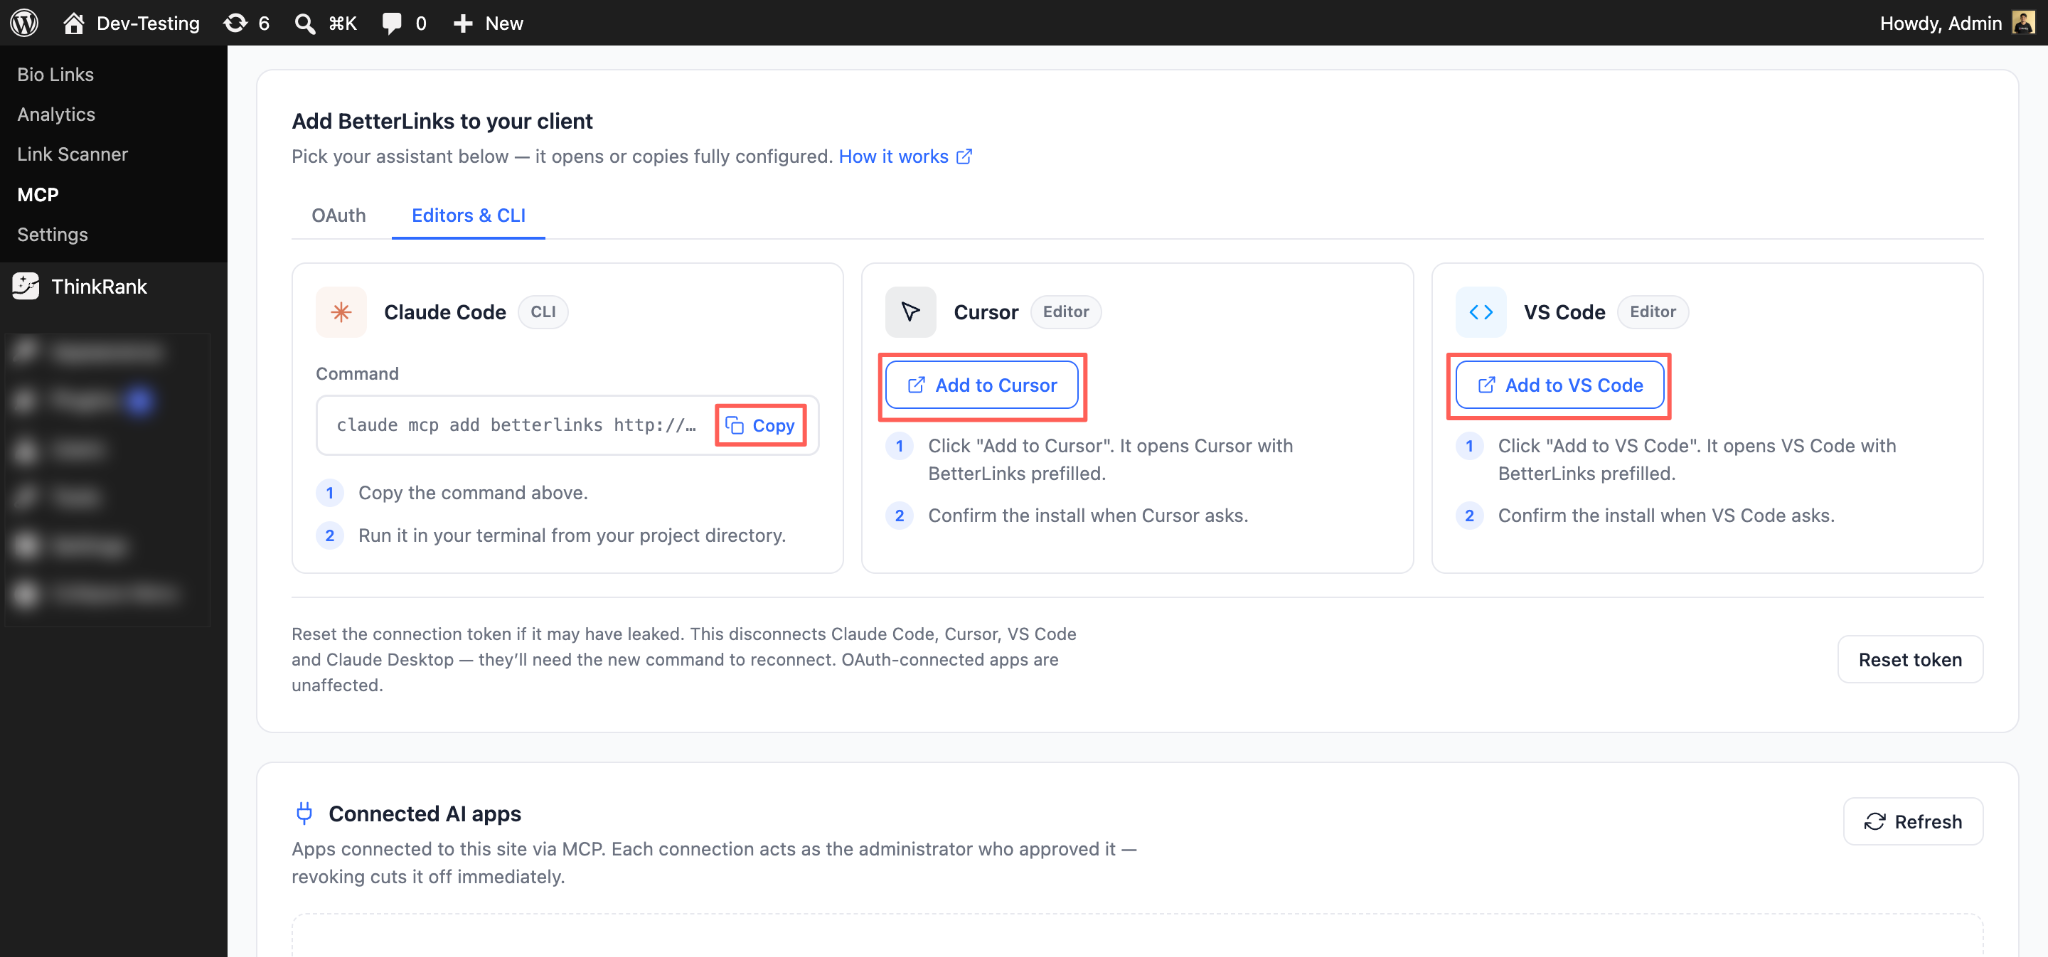Click the Editor badge beside VS Code
The height and width of the screenshot is (957, 2048).
coord(1653,312)
